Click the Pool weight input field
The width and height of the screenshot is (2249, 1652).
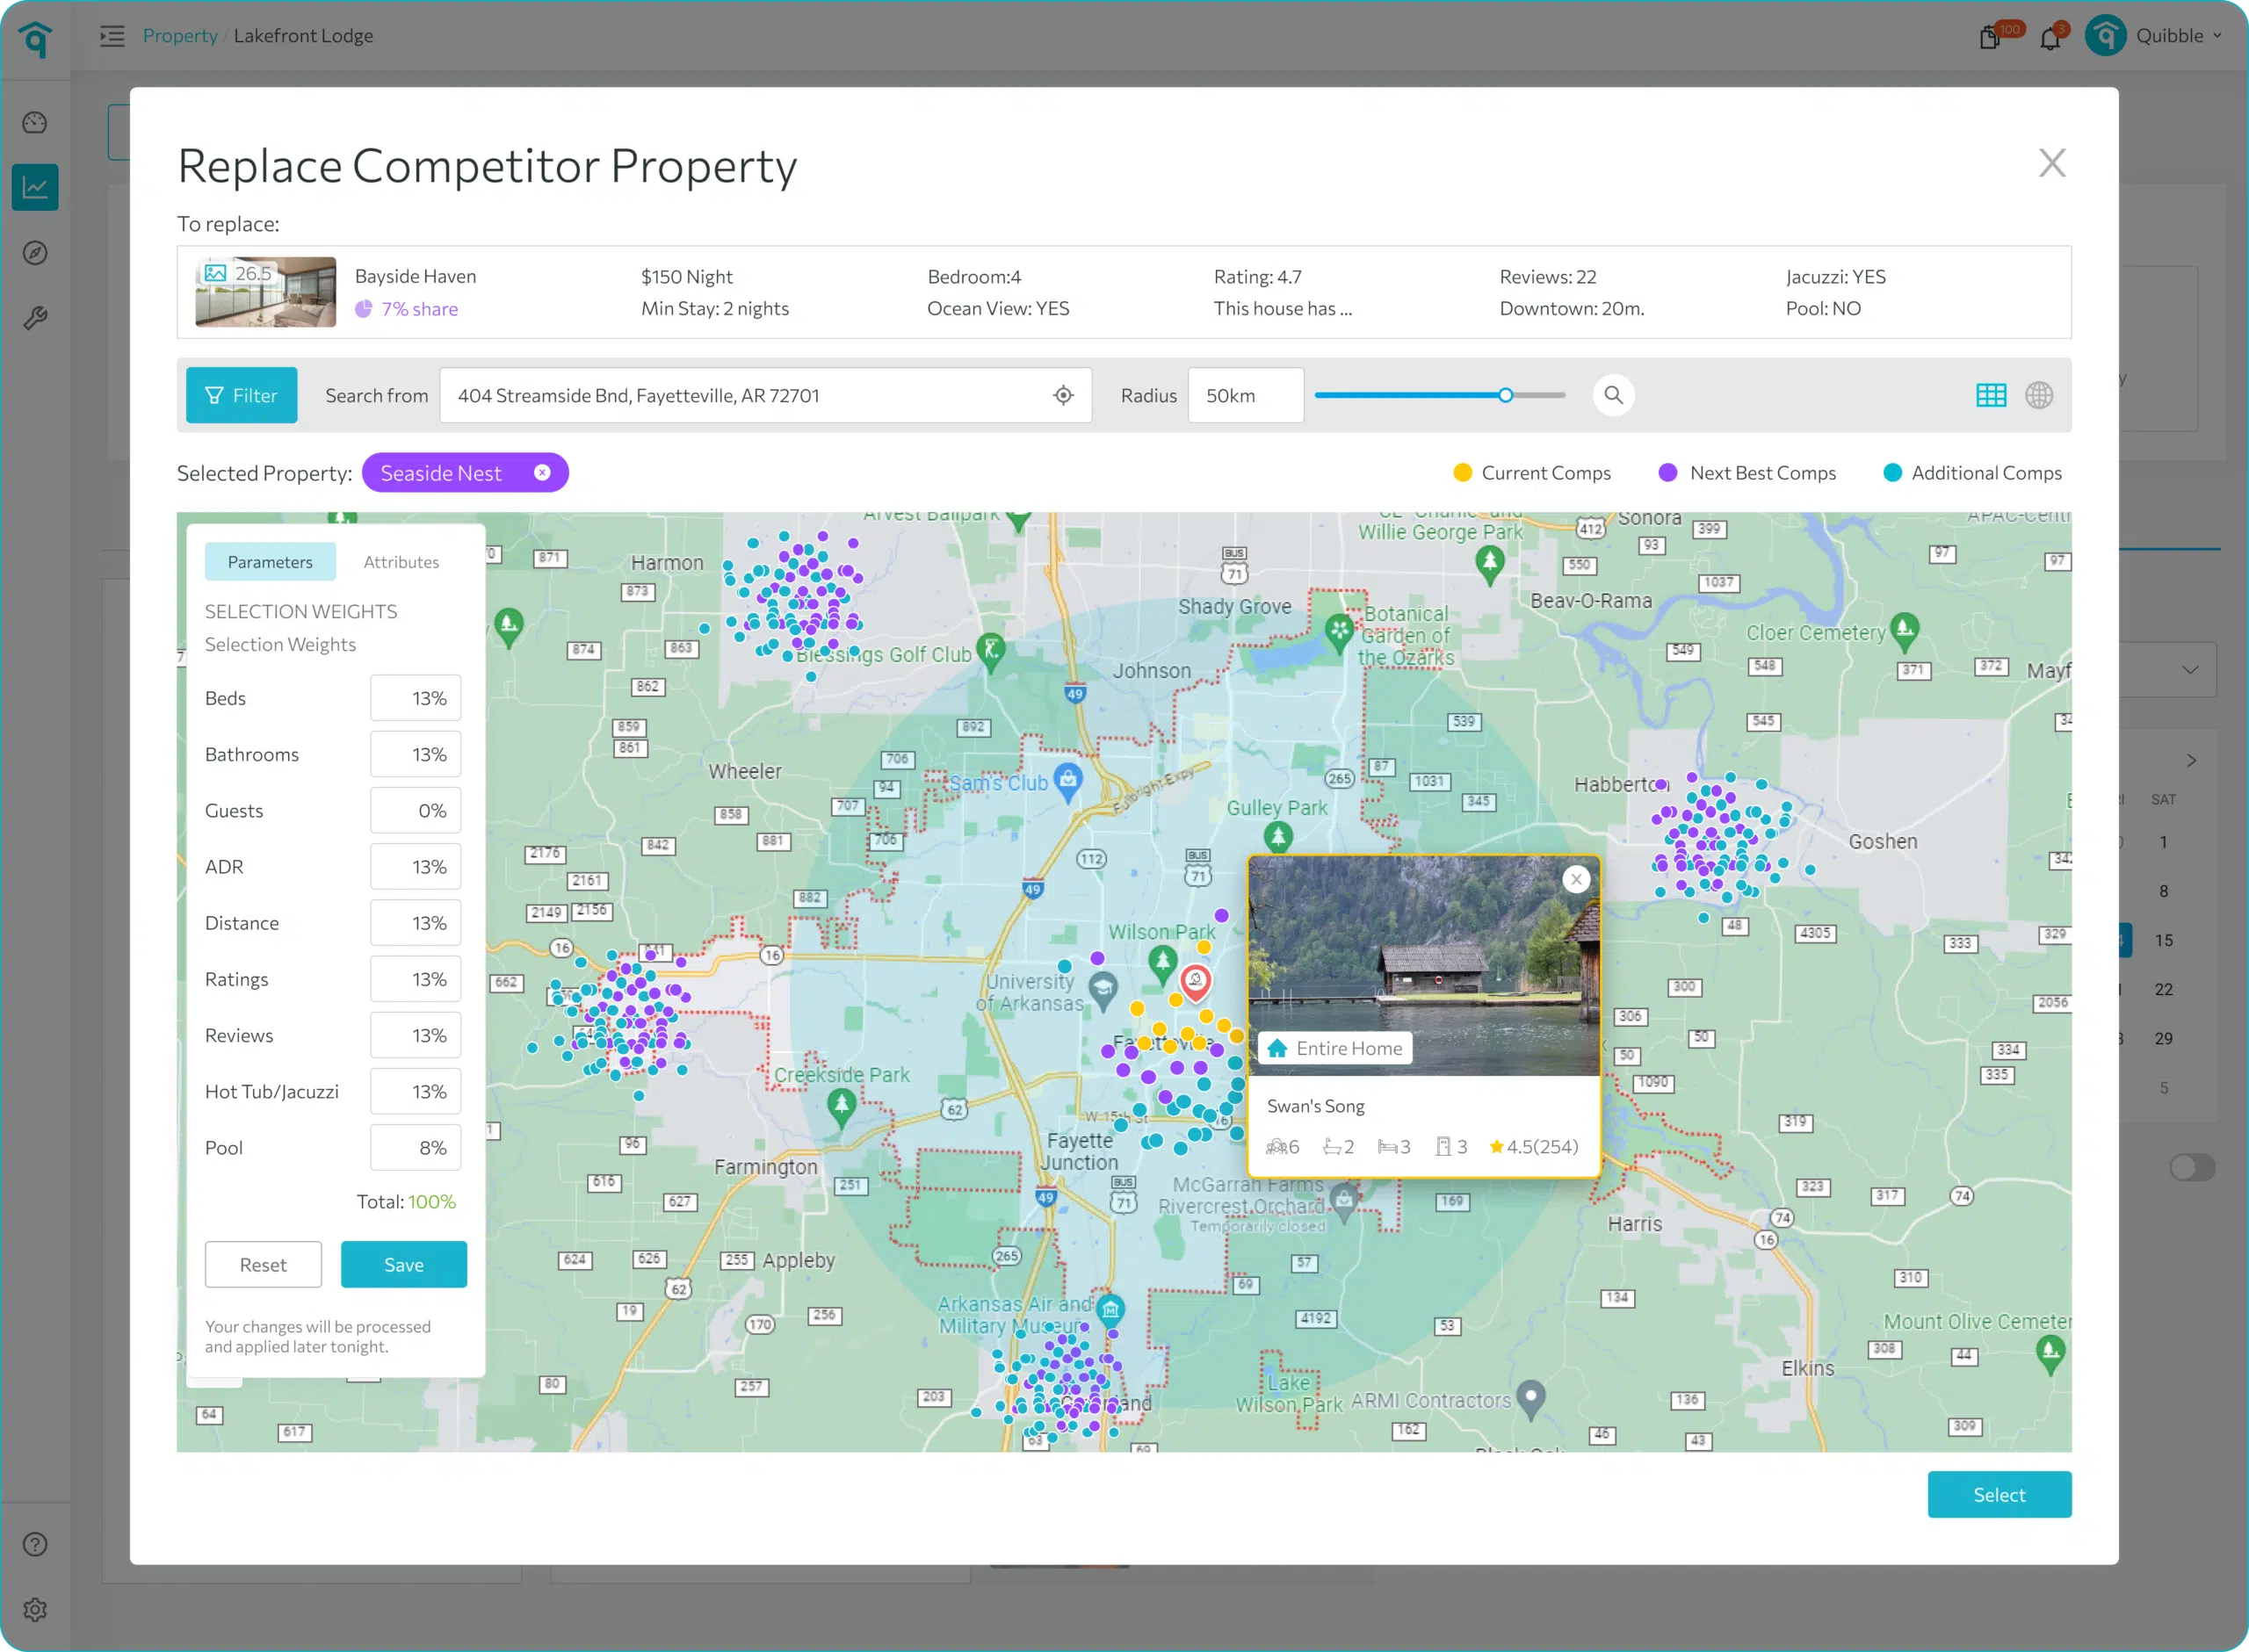pos(415,1148)
